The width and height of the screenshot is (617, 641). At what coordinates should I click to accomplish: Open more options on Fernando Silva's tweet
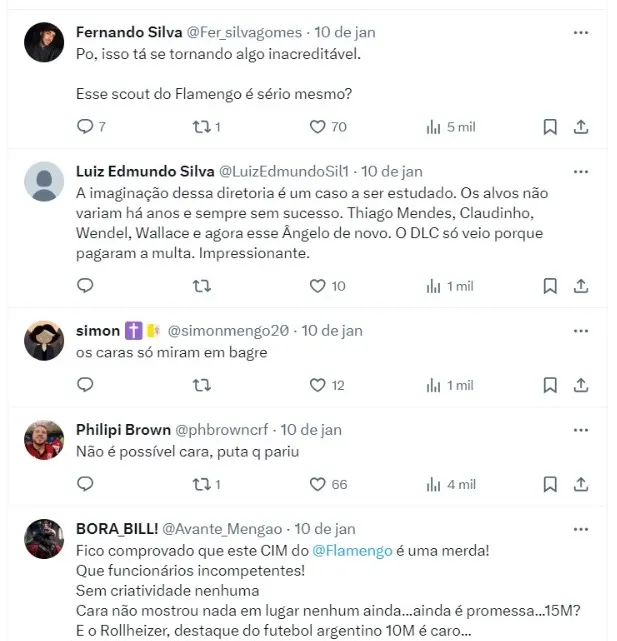[x=581, y=32]
